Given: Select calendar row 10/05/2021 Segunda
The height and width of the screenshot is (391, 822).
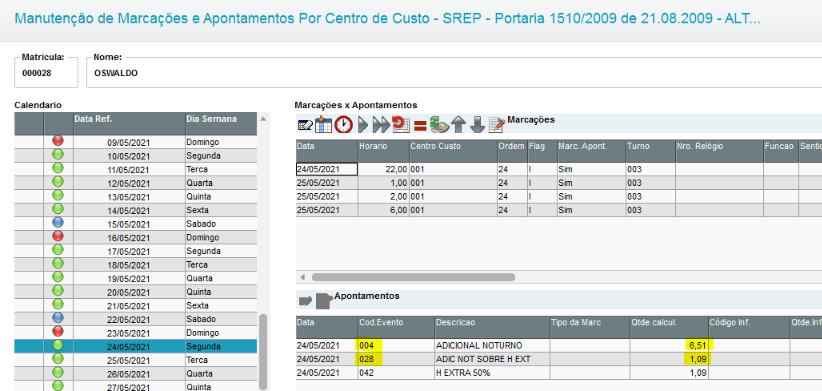Looking at the screenshot, I should pos(136,156).
